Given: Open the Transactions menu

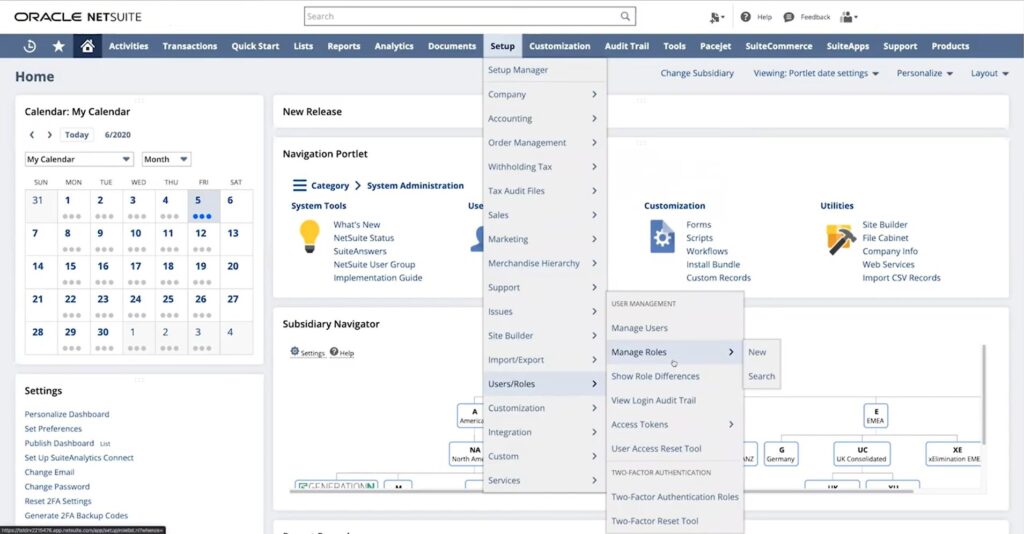Looking at the screenshot, I should tap(189, 46).
